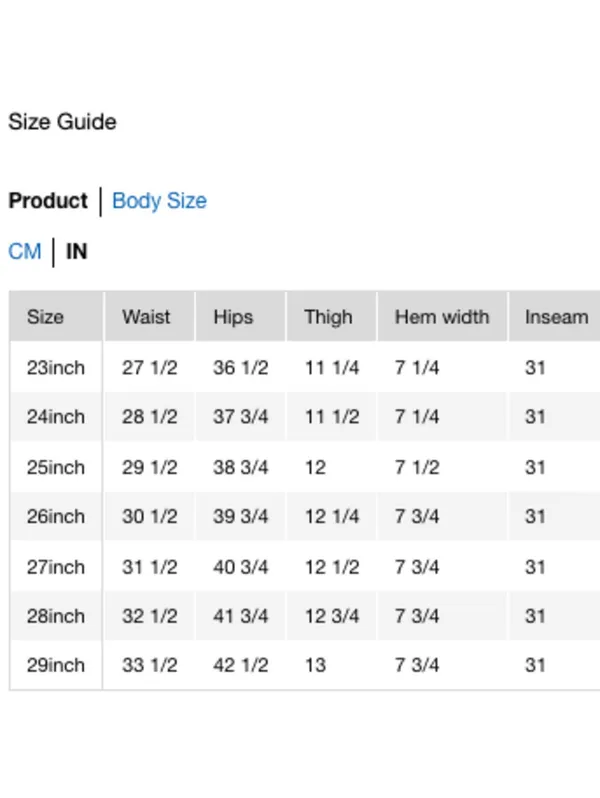Switch to the Body Size tab
This screenshot has width=600, height=798.
click(x=159, y=201)
